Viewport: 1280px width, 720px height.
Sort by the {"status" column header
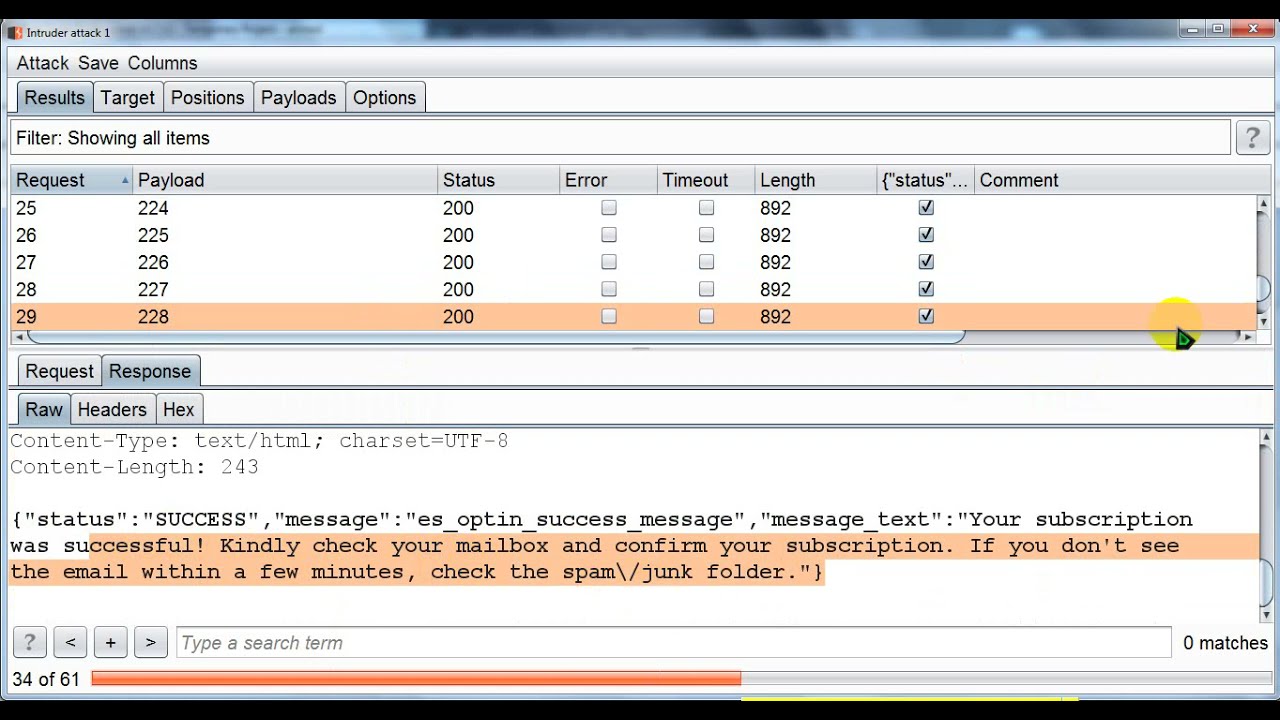coord(926,180)
